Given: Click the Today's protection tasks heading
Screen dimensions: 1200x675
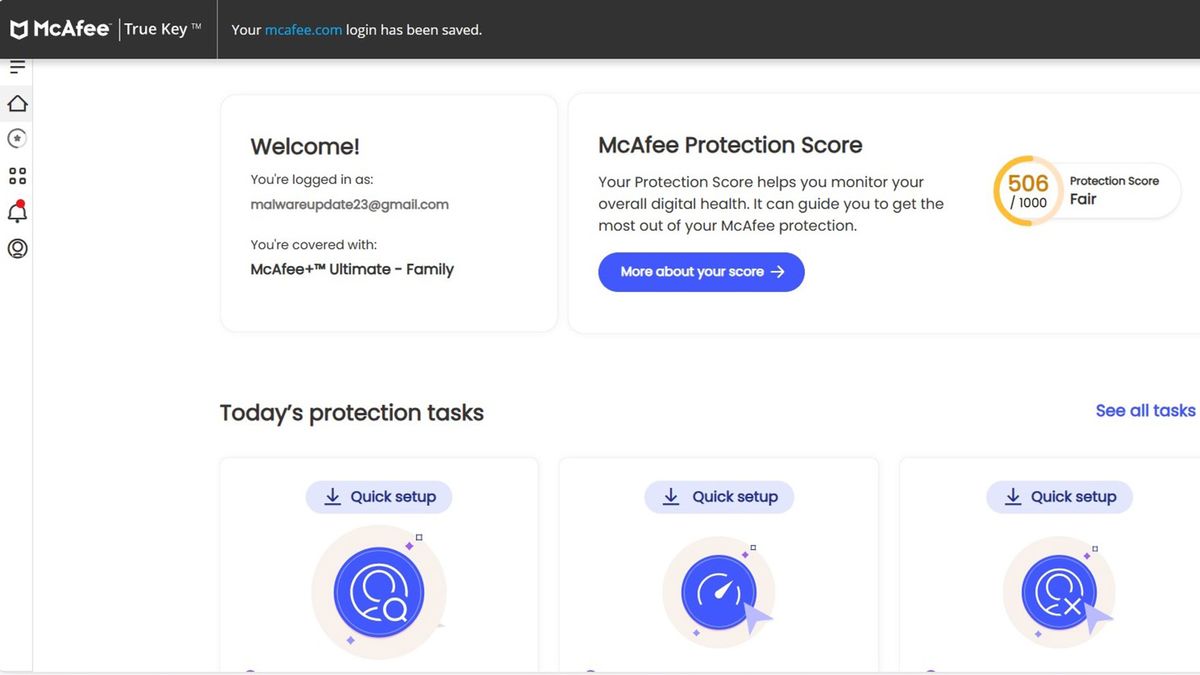Looking at the screenshot, I should coord(352,412).
